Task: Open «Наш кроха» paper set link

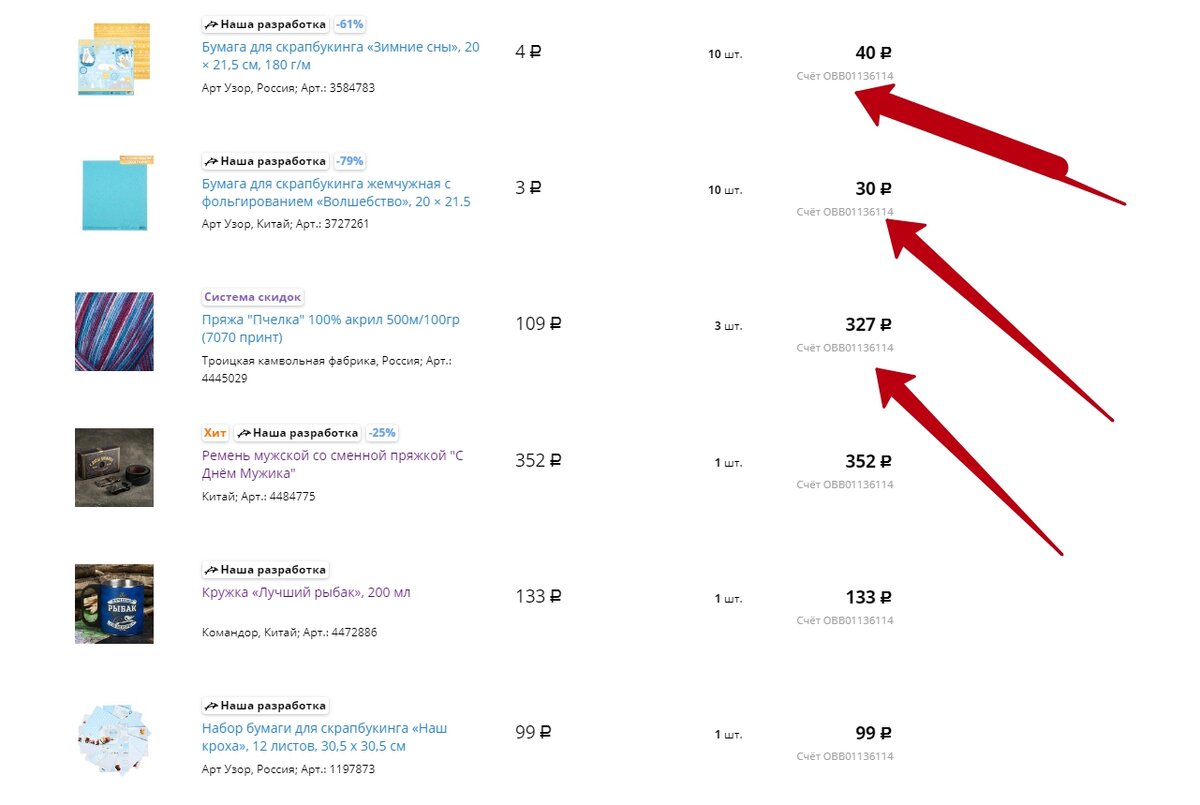Action: pos(325,737)
